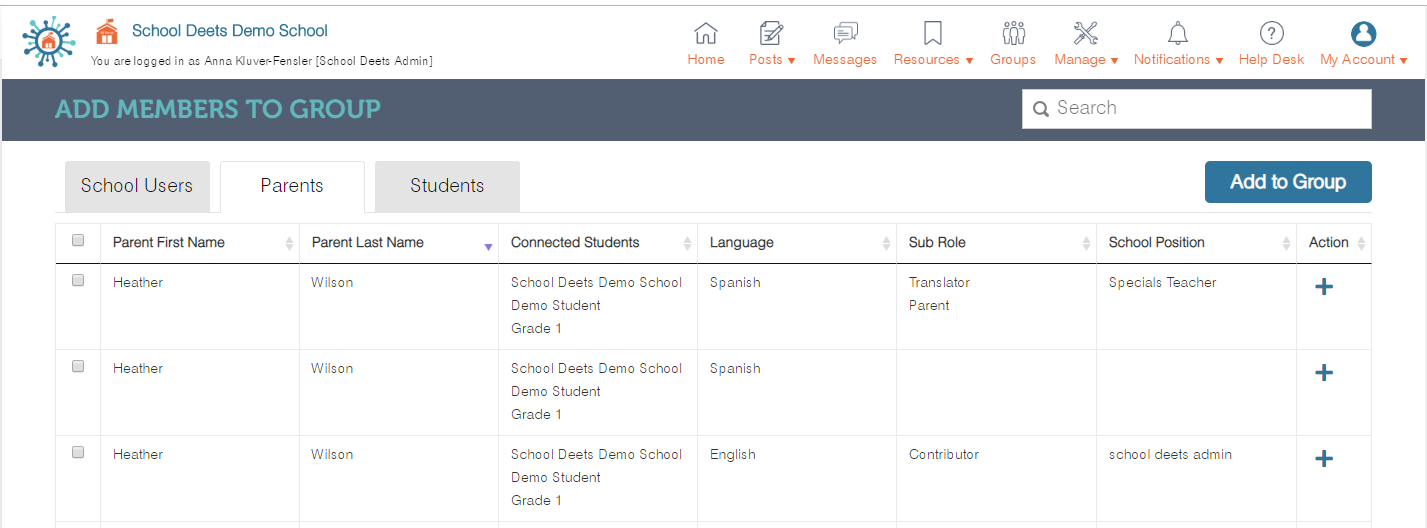Expand the My Account dropdown
This screenshot has height=528, width=1427.
pyautogui.click(x=1363, y=59)
